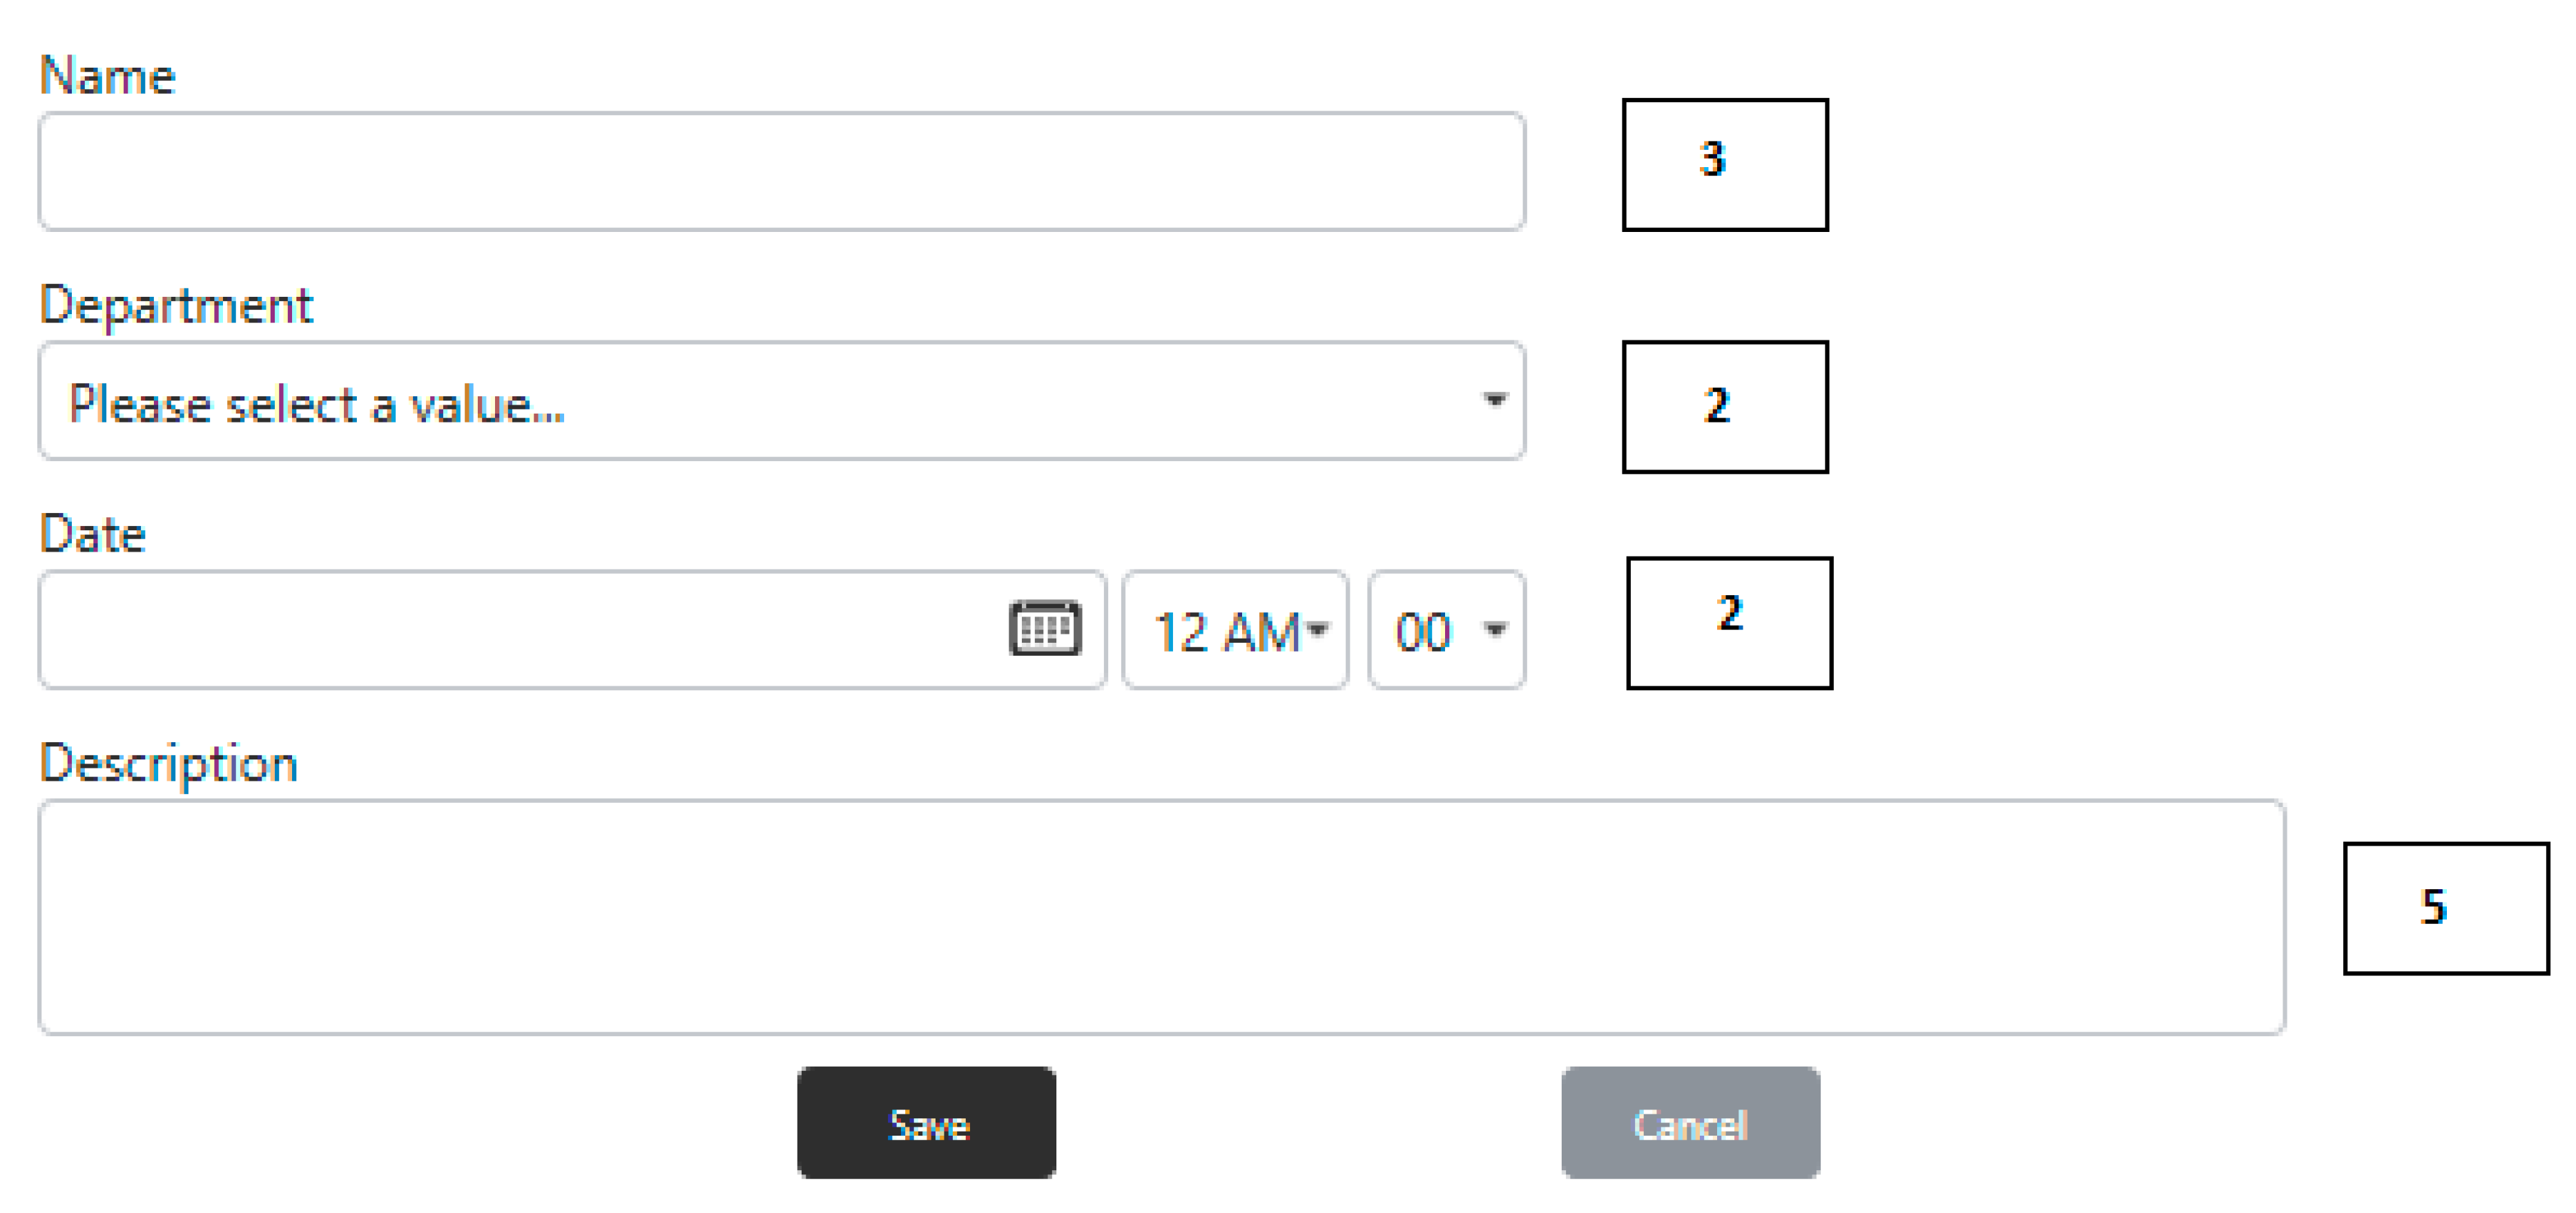Click the box labeled 2 beside Date
The height and width of the screenshot is (1213, 2576).
tap(1729, 623)
